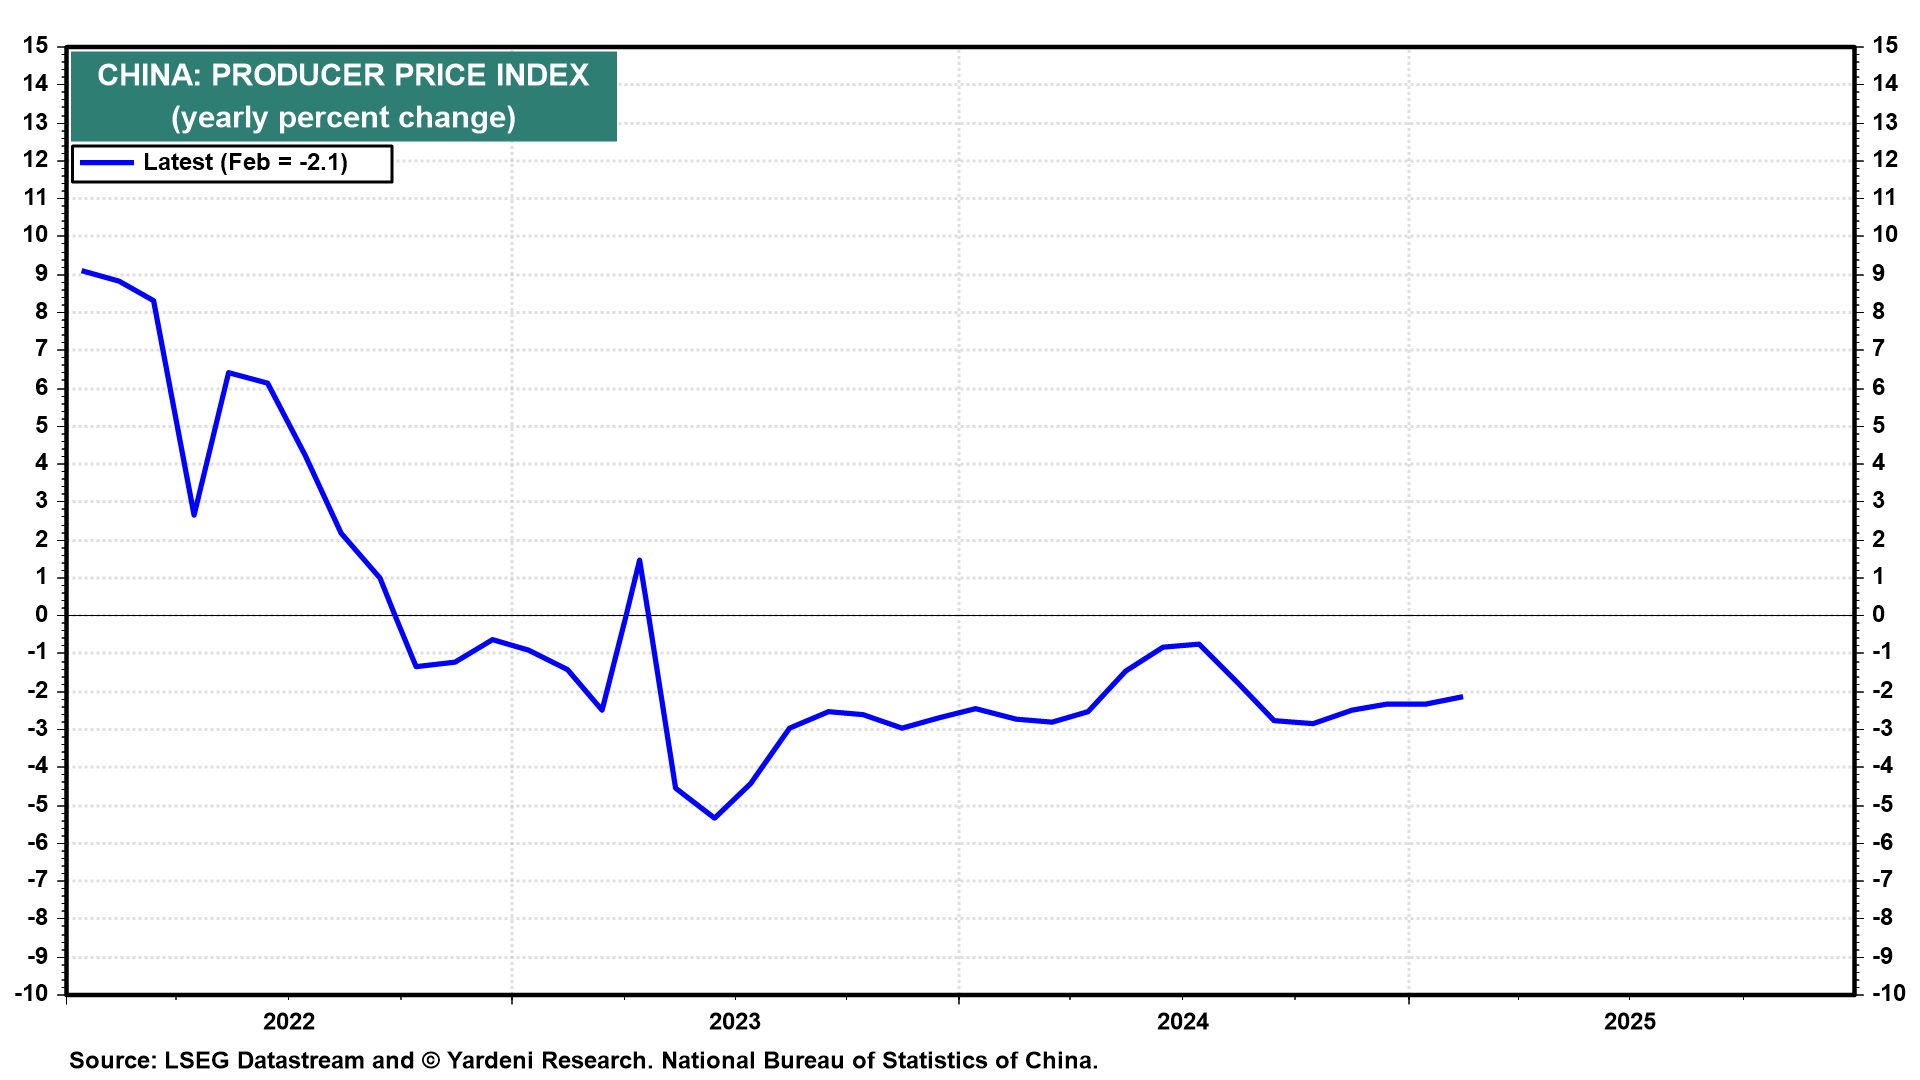Click the 2025 x-axis label

[x=1630, y=1021]
